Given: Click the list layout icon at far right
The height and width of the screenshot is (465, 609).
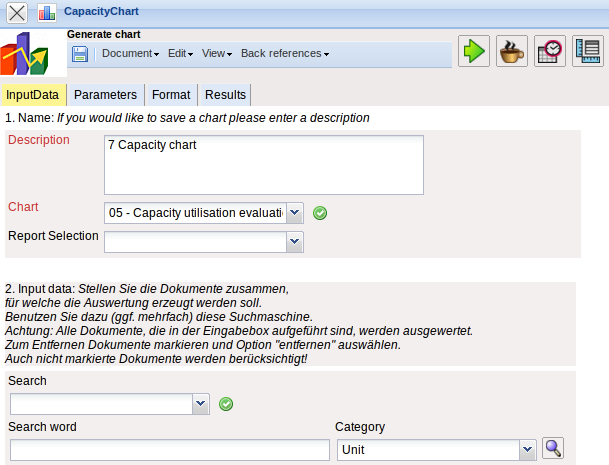Looking at the screenshot, I should 588,51.
